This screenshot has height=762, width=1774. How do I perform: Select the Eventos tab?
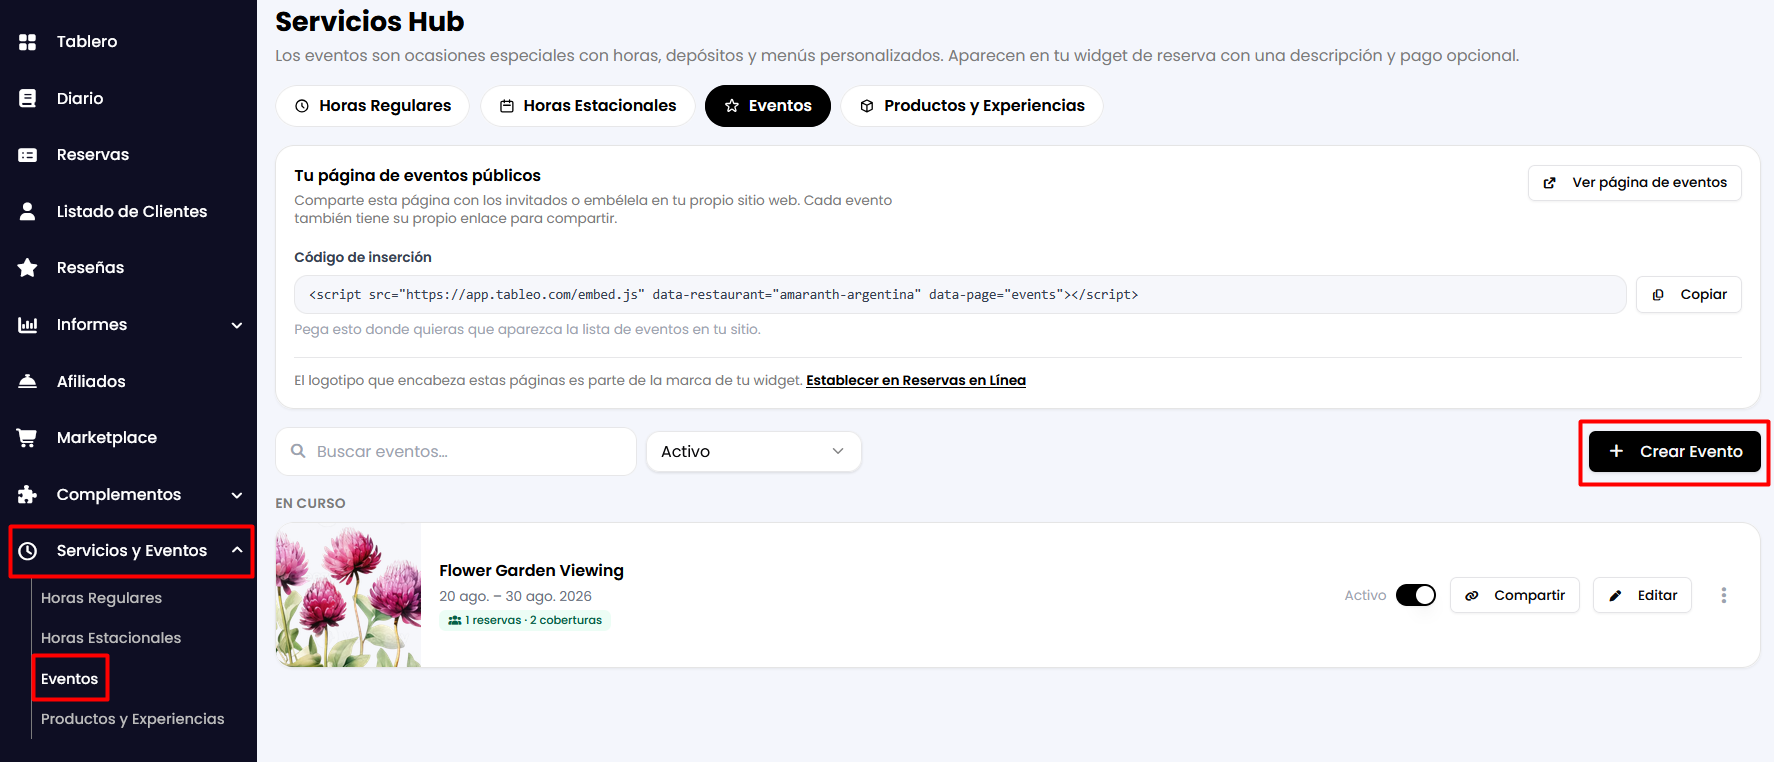[x=768, y=106]
